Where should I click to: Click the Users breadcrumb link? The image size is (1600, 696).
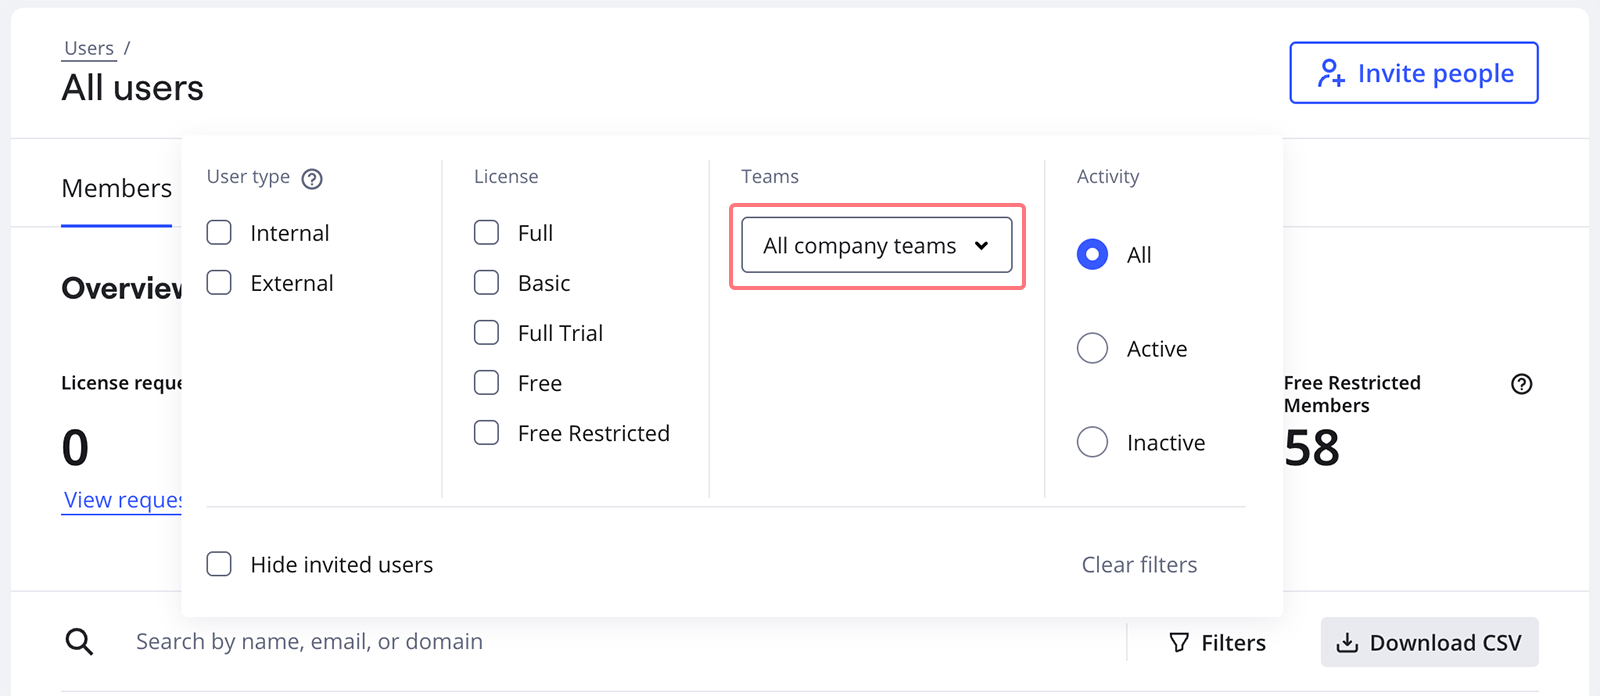point(89,48)
